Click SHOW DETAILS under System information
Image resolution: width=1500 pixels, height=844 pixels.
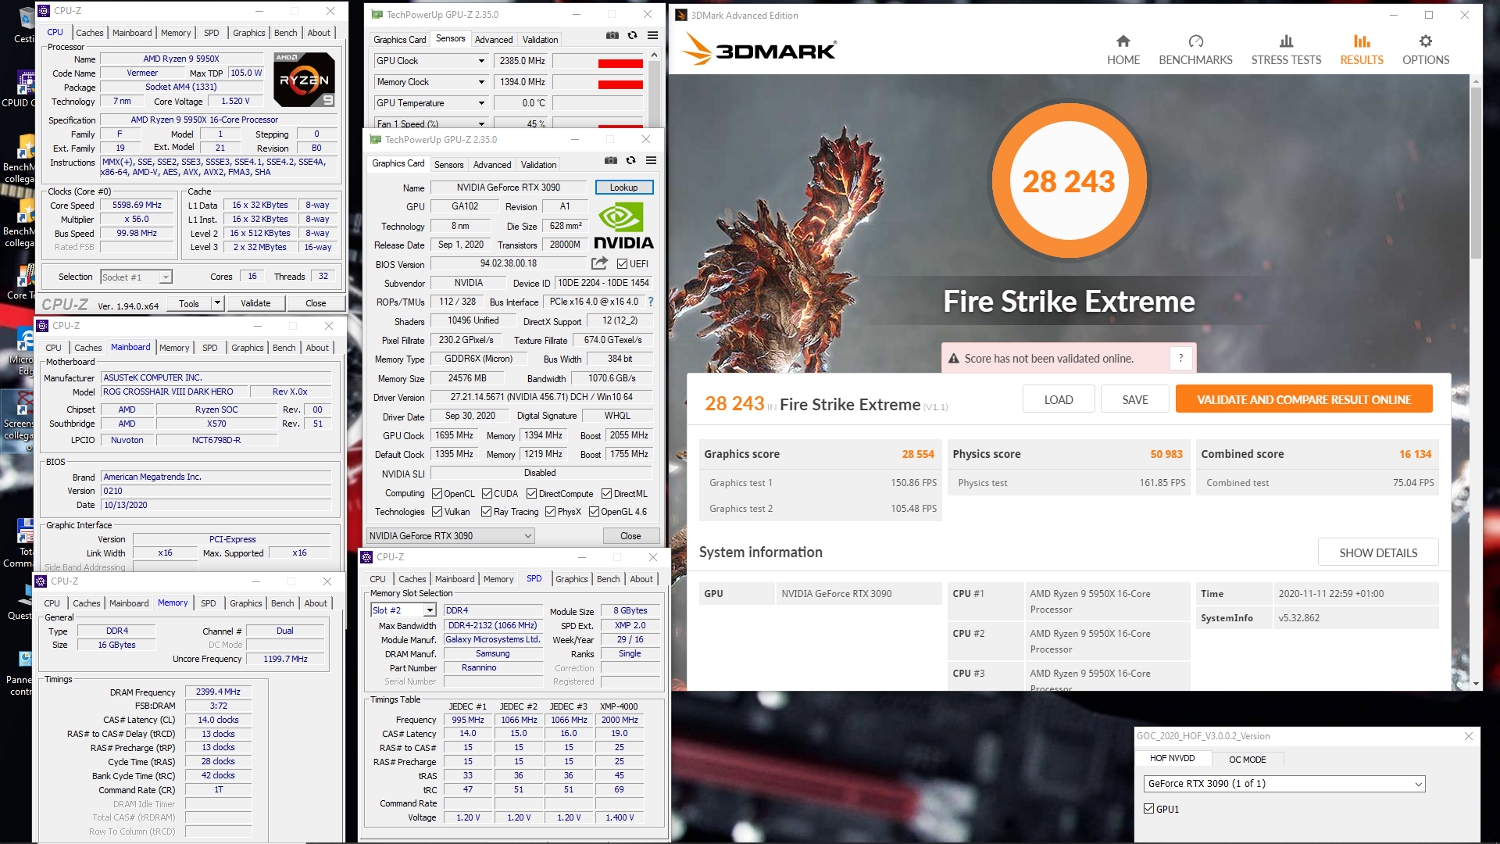1378,552
